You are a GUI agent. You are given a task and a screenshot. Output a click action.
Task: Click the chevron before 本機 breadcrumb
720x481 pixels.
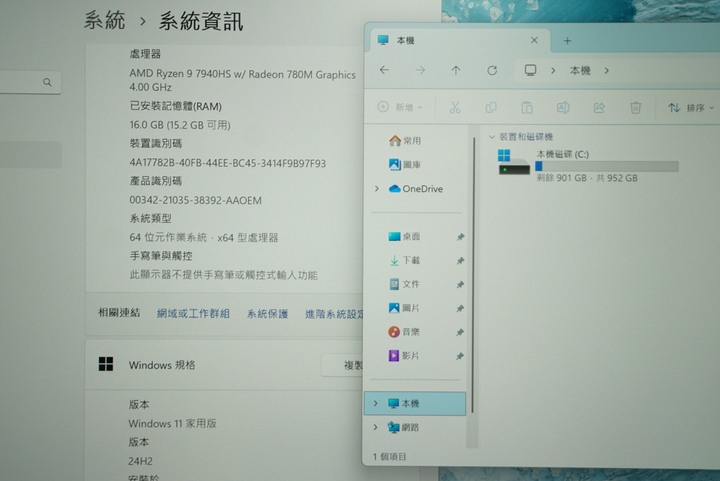pyautogui.click(x=553, y=71)
